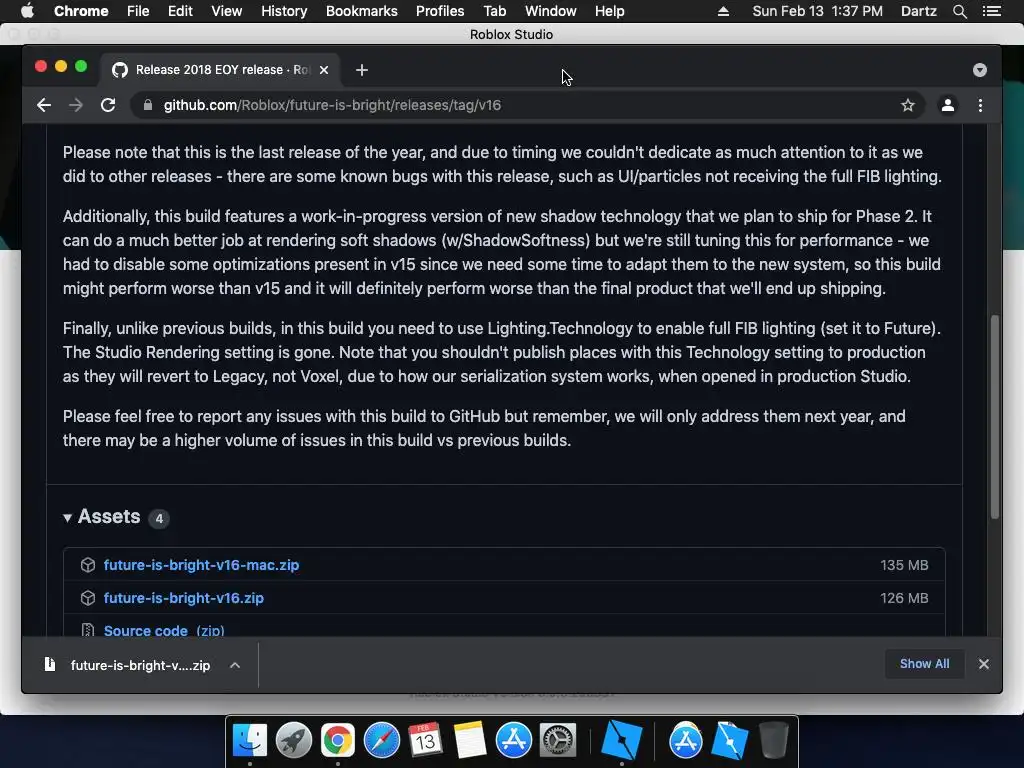
Task: Close the downloads bar
Action: 984,664
